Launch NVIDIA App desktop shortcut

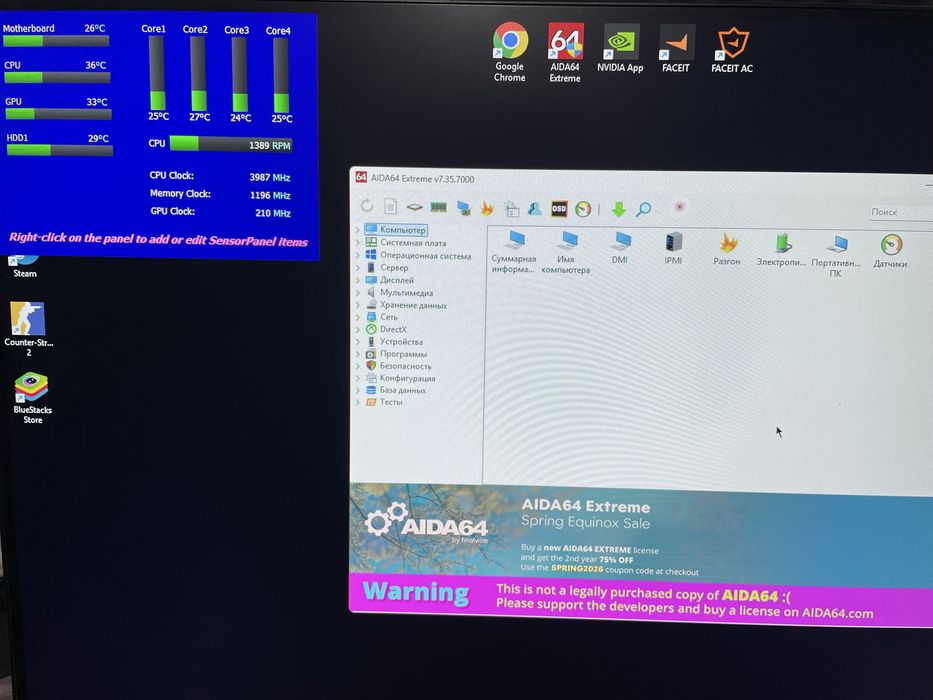click(621, 49)
